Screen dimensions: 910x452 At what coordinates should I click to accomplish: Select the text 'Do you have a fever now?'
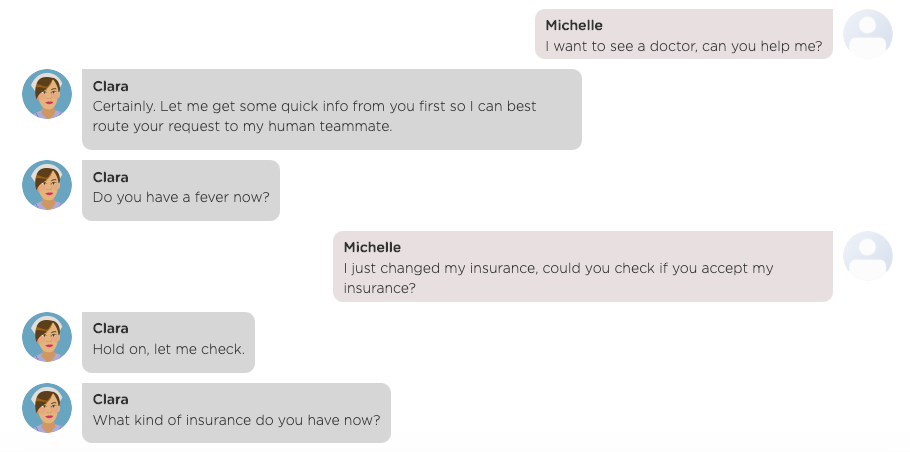coord(181,197)
